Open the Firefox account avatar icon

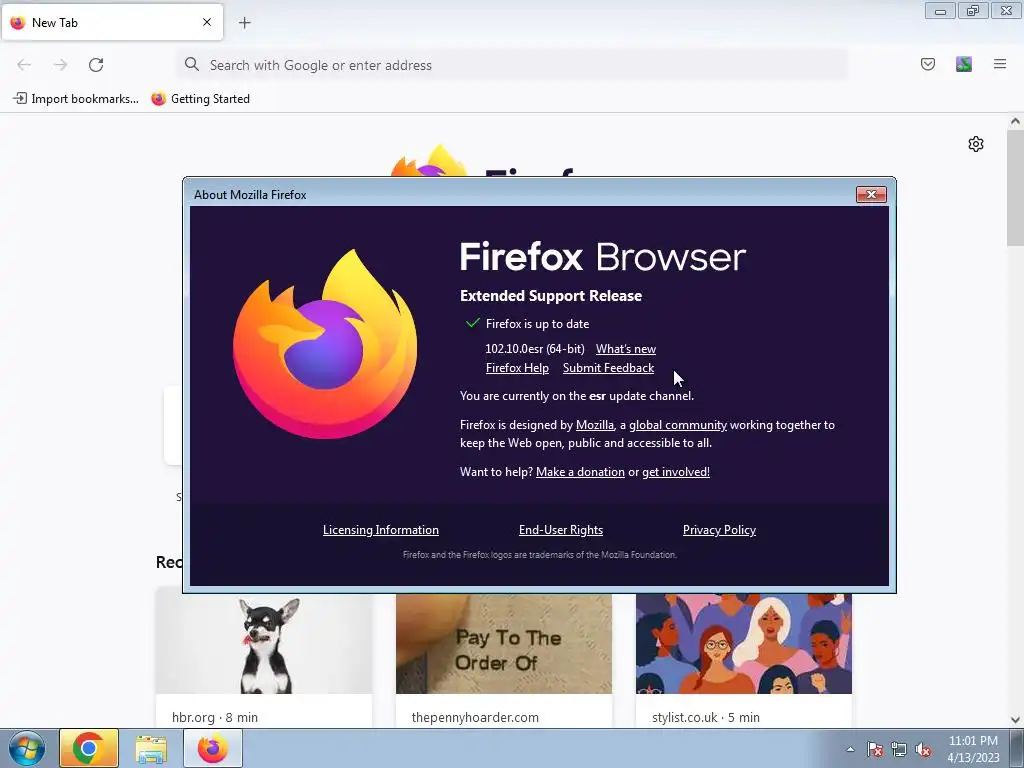(x=964, y=64)
